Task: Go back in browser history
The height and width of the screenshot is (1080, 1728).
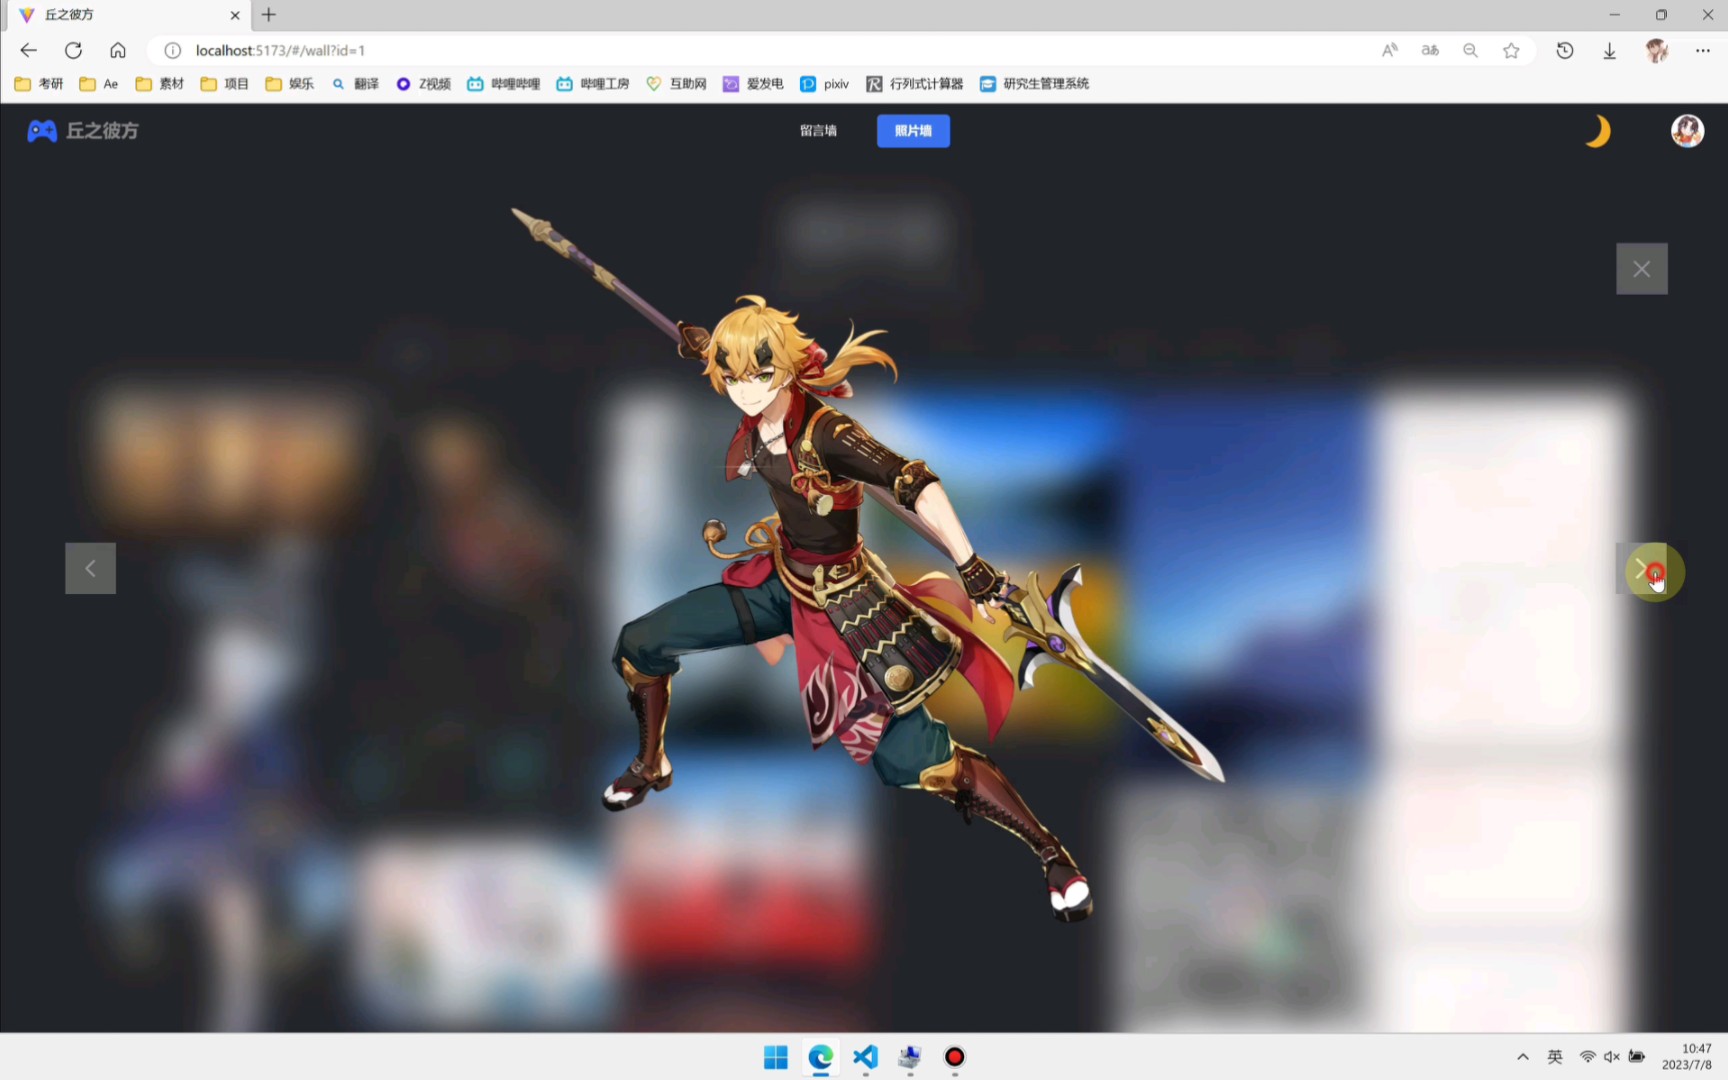Action: 28,50
